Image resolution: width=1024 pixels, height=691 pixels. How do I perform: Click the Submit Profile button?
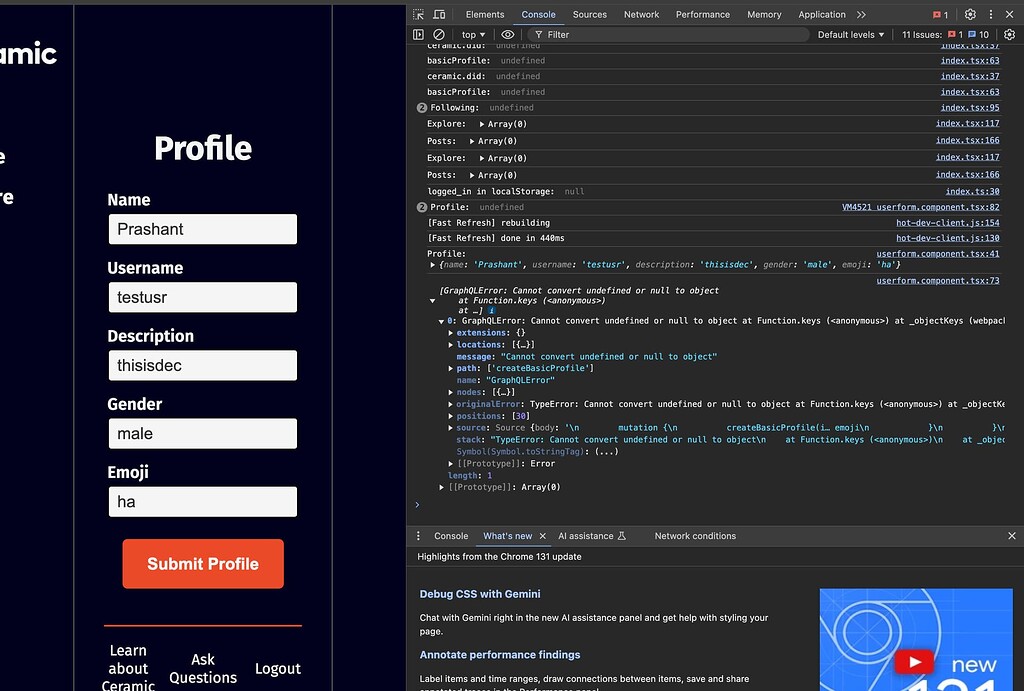(203, 563)
